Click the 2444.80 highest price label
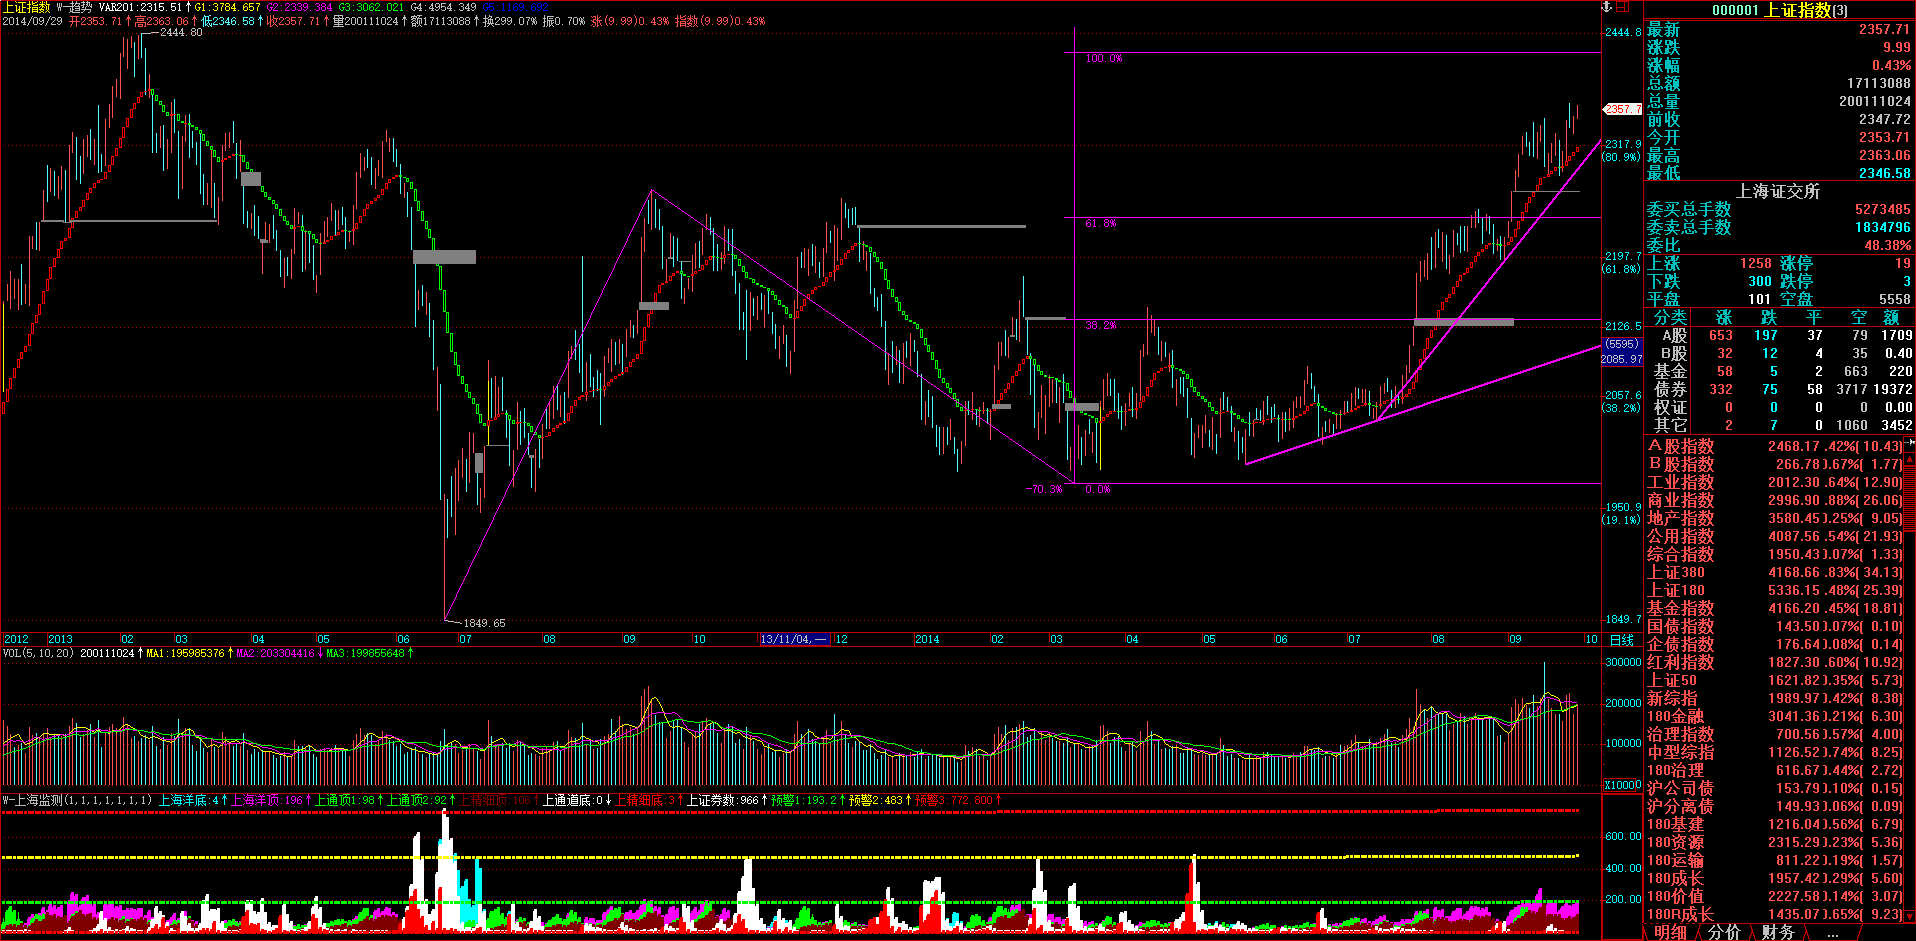Image resolution: width=1916 pixels, height=941 pixels. tap(181, 32)
